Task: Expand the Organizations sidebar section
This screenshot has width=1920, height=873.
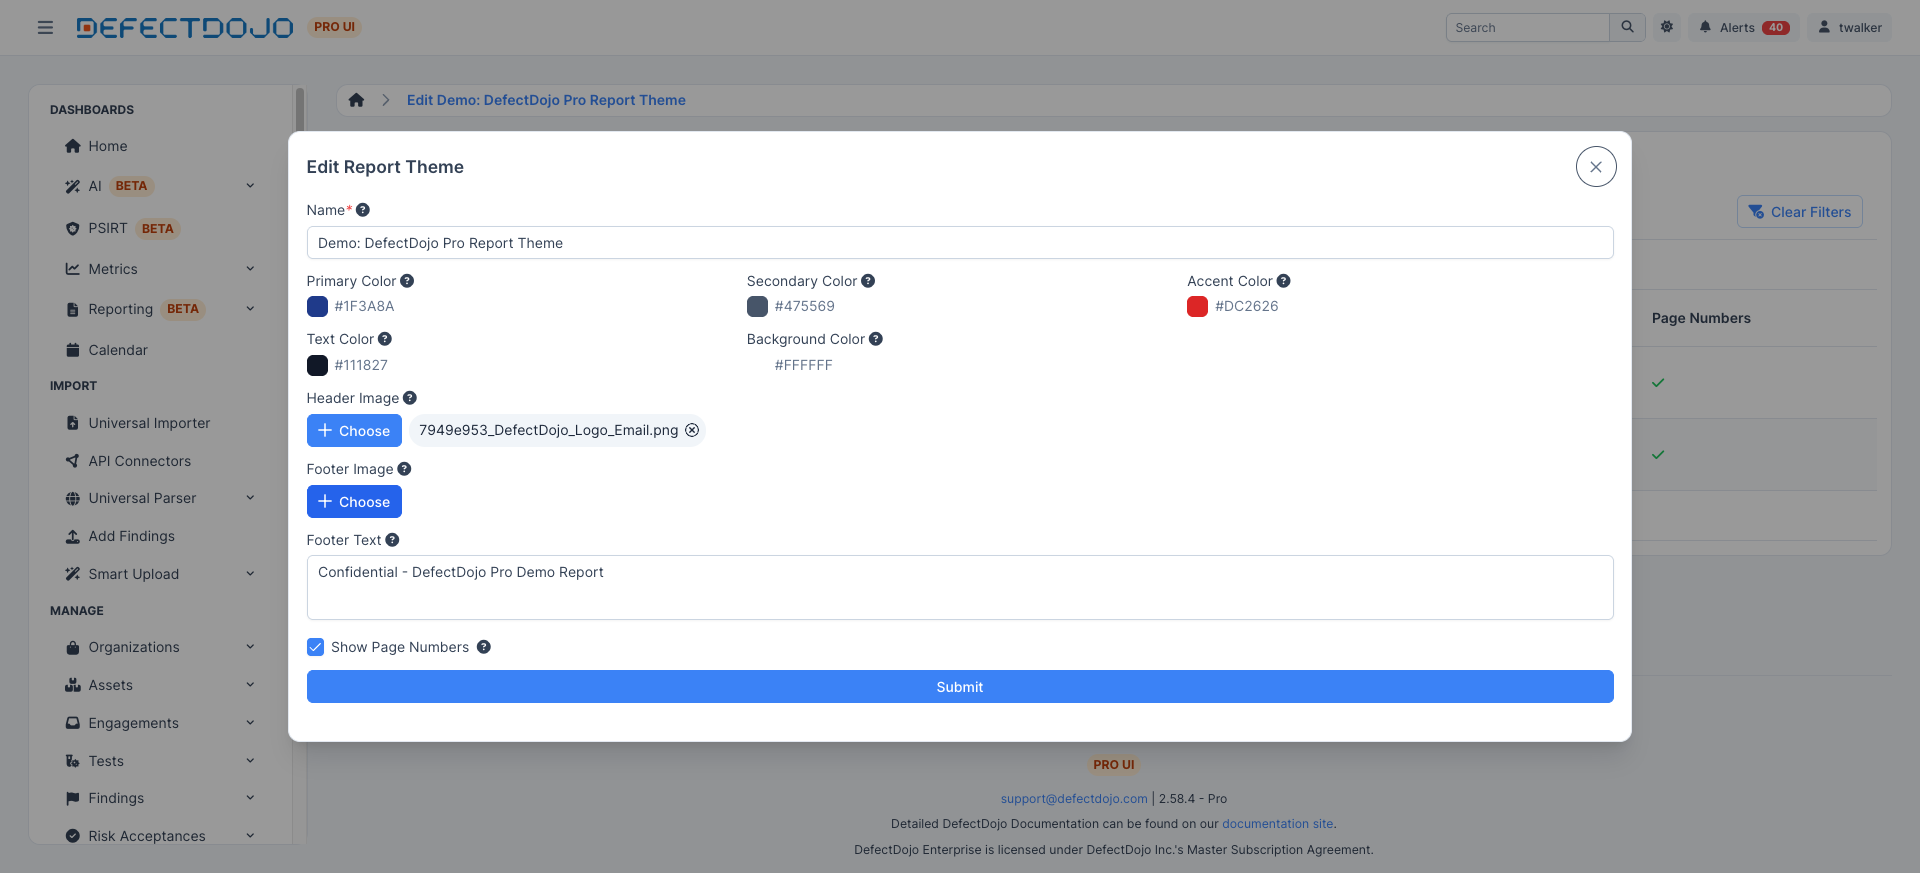Action: click(x=250, y=647)
